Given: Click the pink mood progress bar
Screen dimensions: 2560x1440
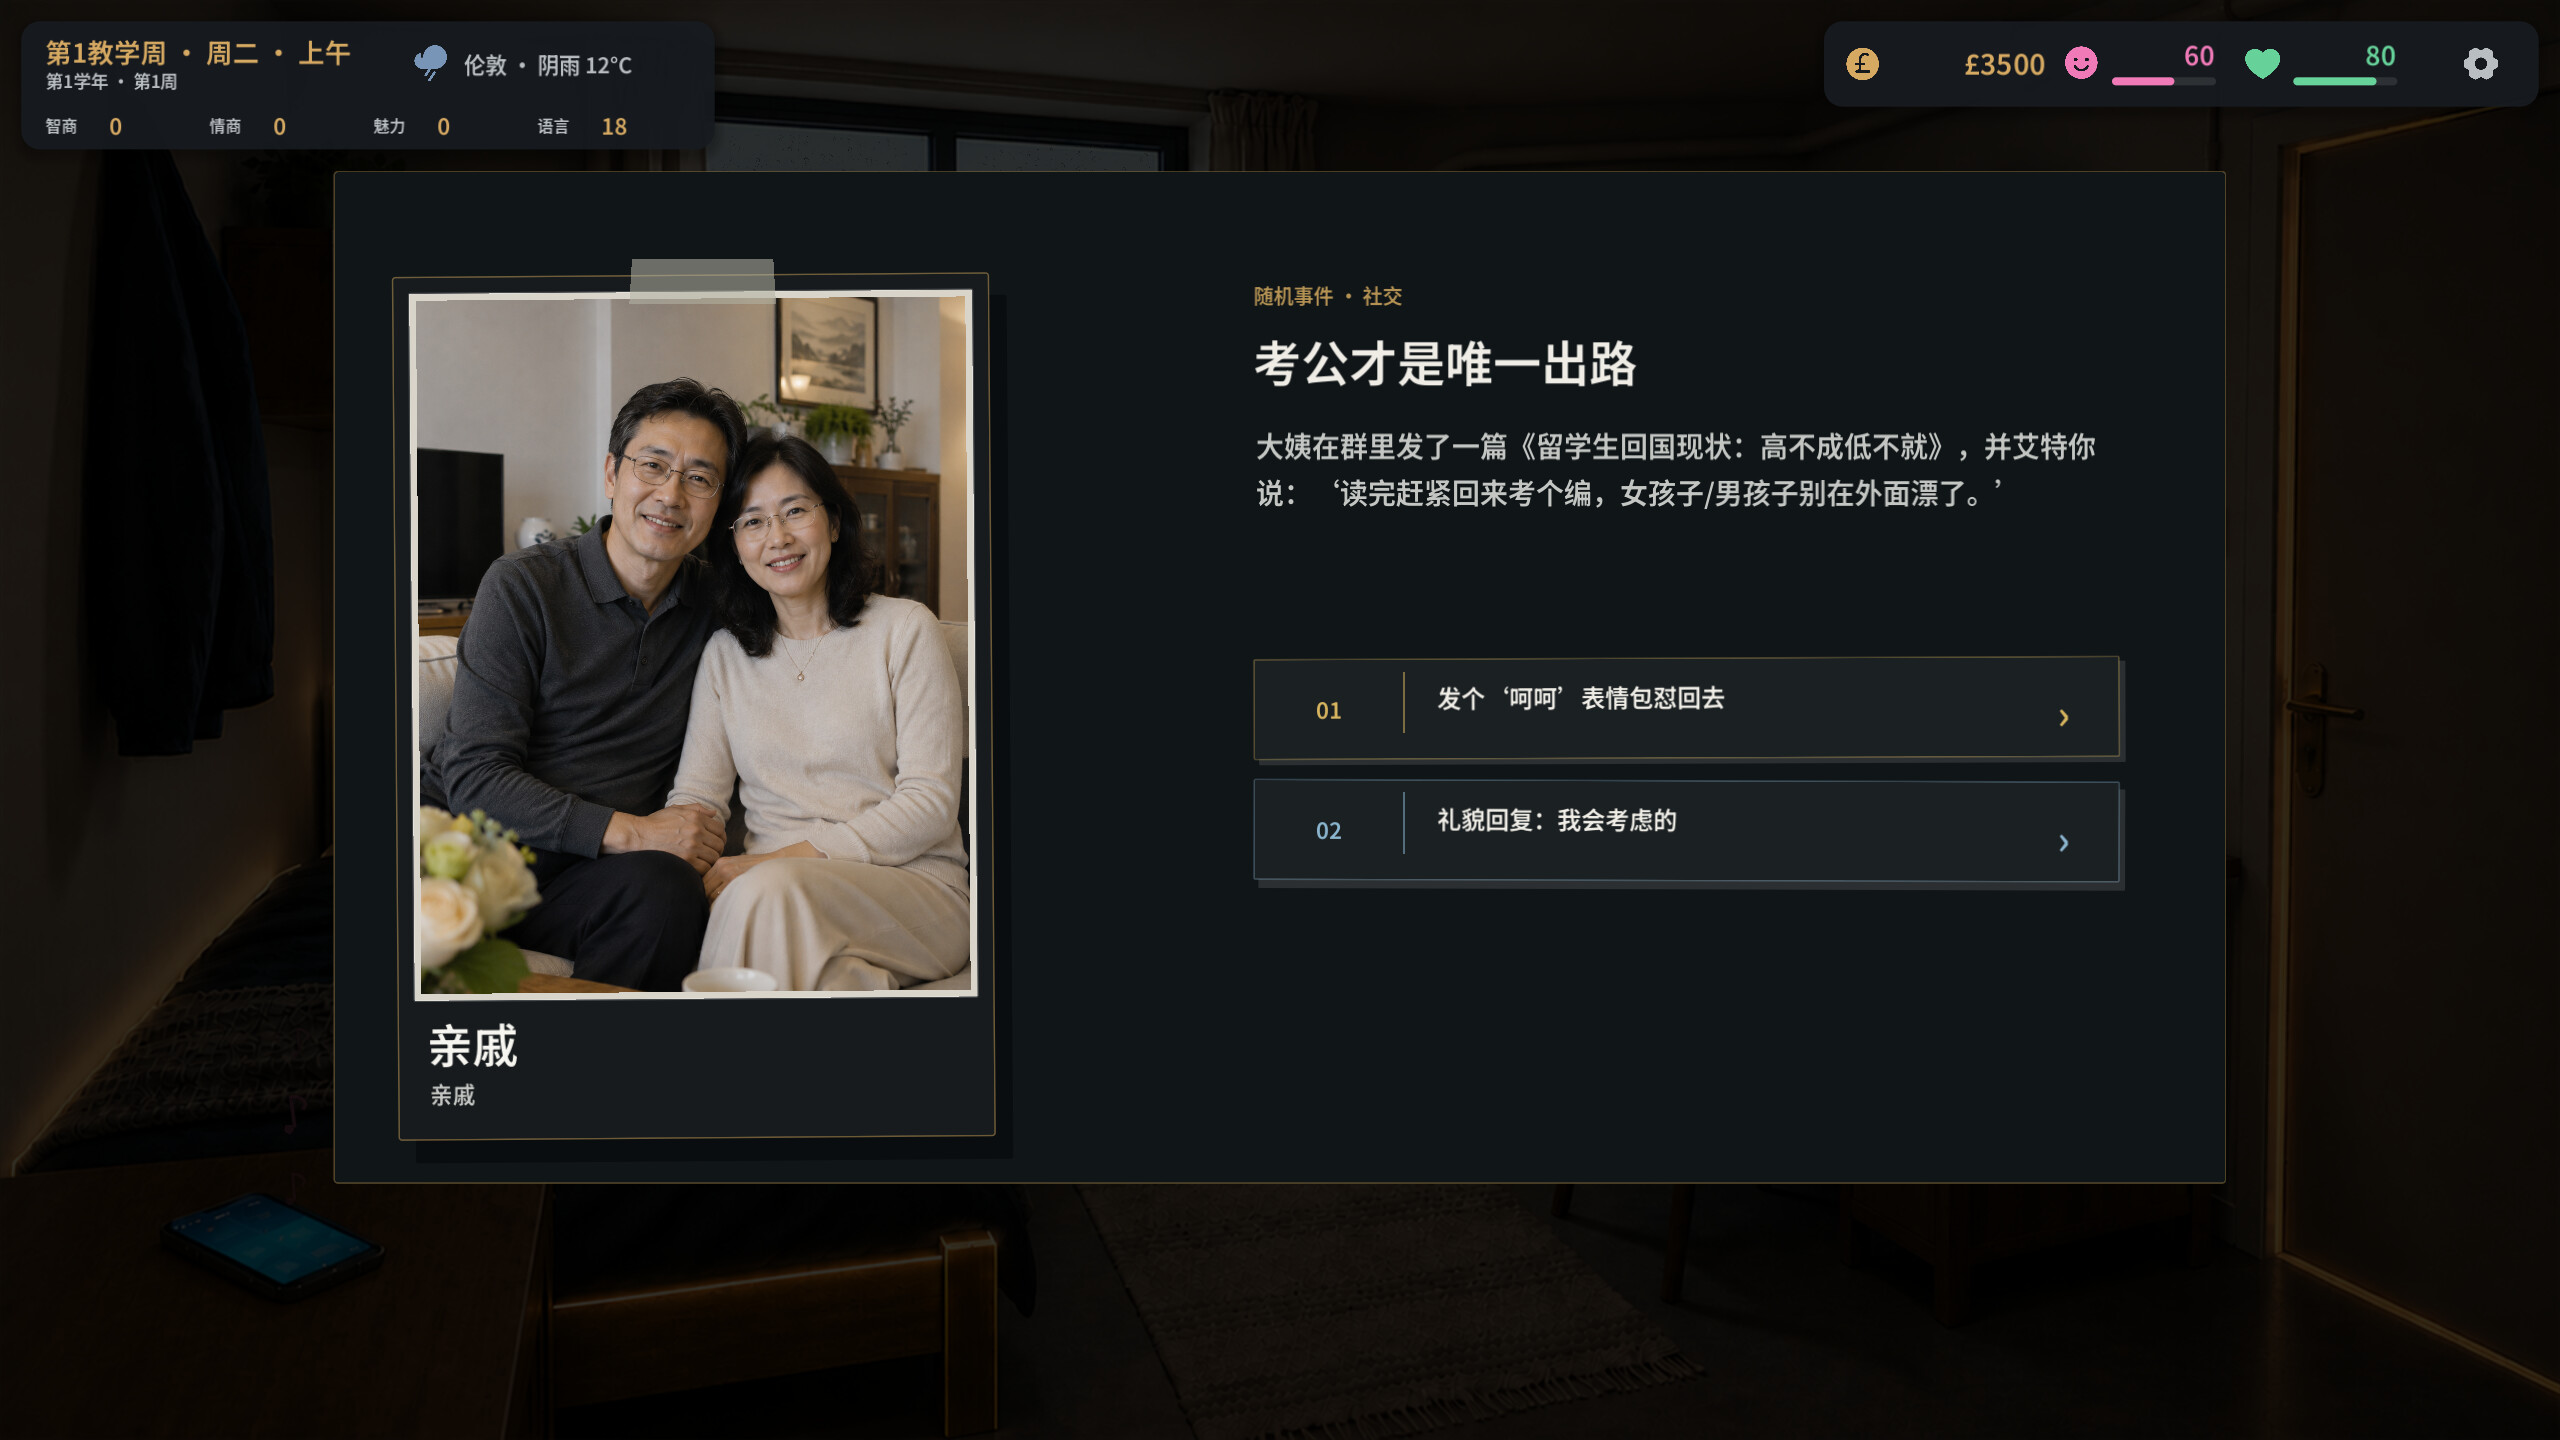Looking at the screenshot, I should click(x=2164, y=81).
